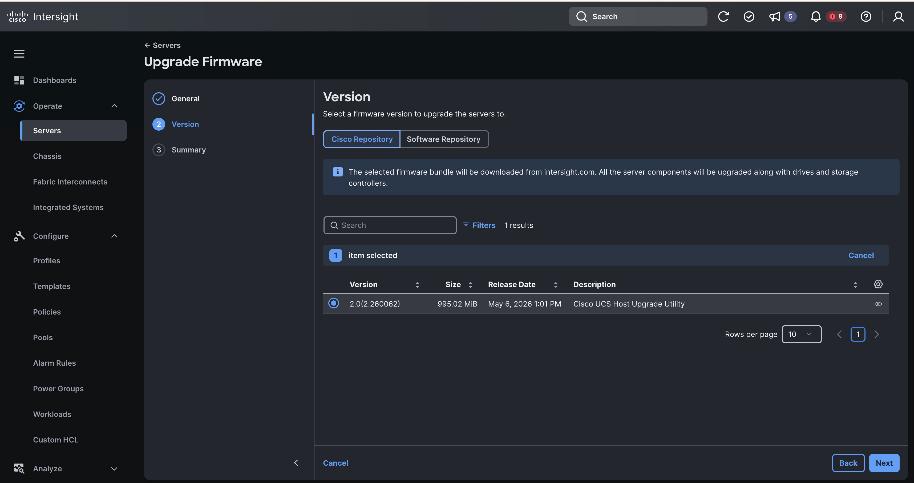Open Servers in sidebar
Viewport: 914px width, 483px height.
pos(73,131)
